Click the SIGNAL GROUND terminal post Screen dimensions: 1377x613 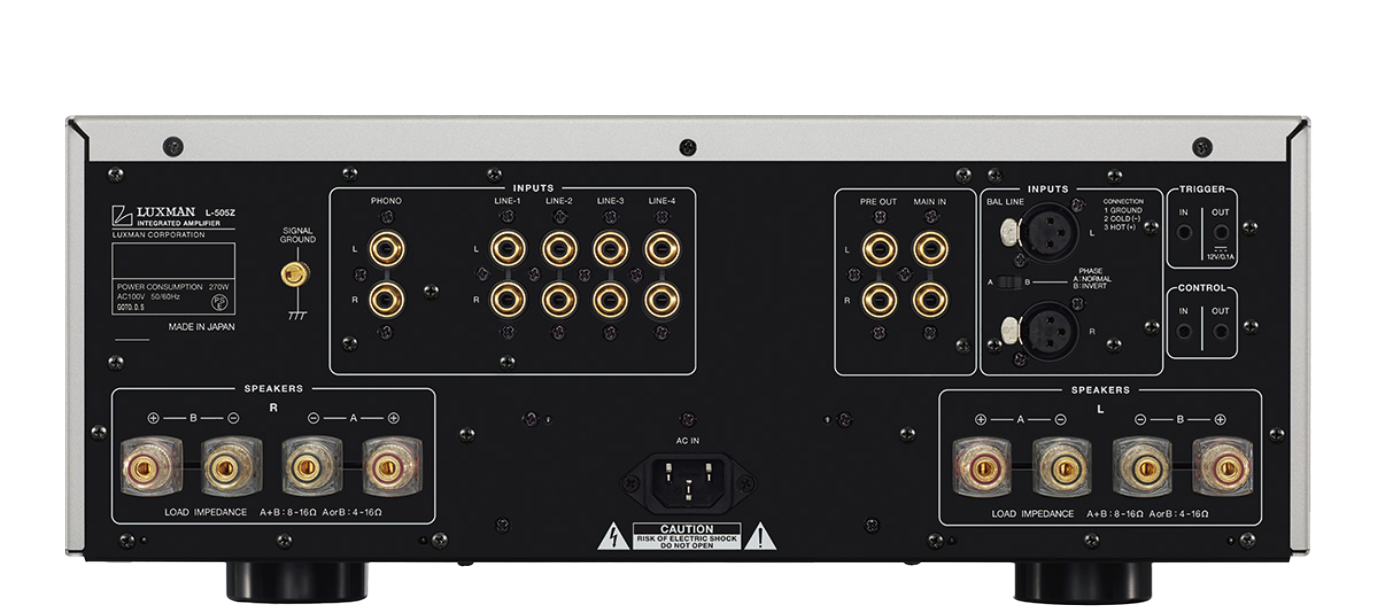294,273
